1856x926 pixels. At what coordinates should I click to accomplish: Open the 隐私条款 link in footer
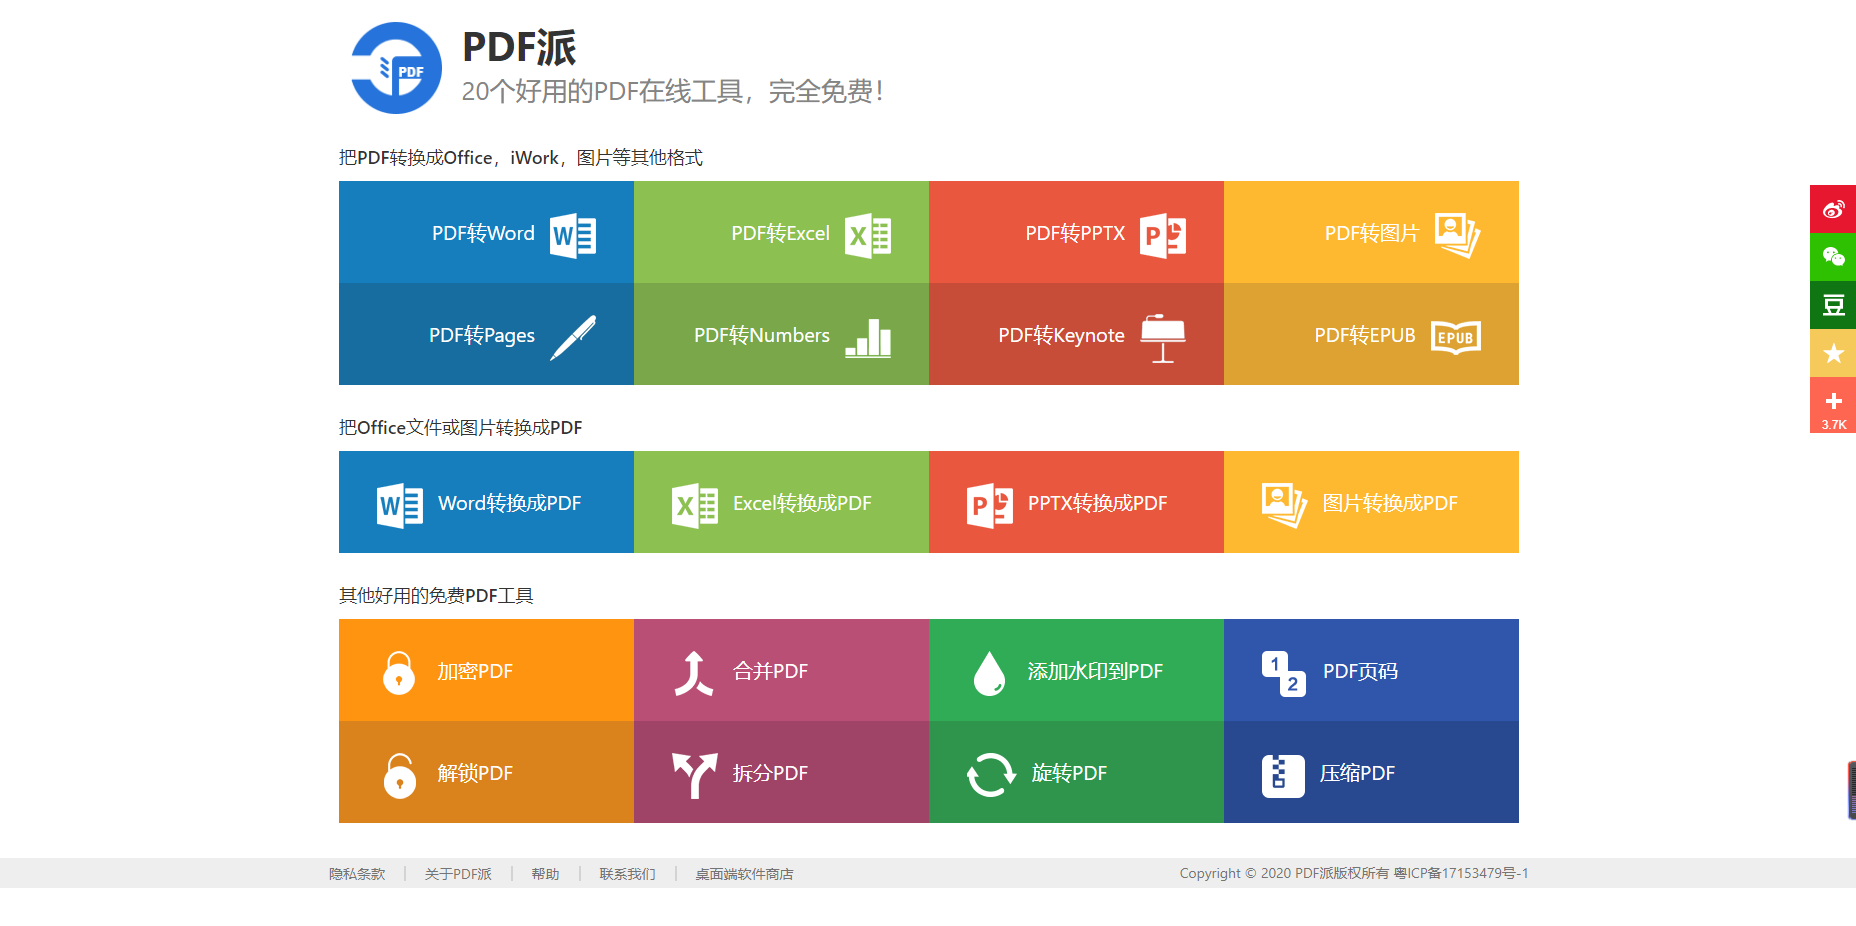click(356, 874)
